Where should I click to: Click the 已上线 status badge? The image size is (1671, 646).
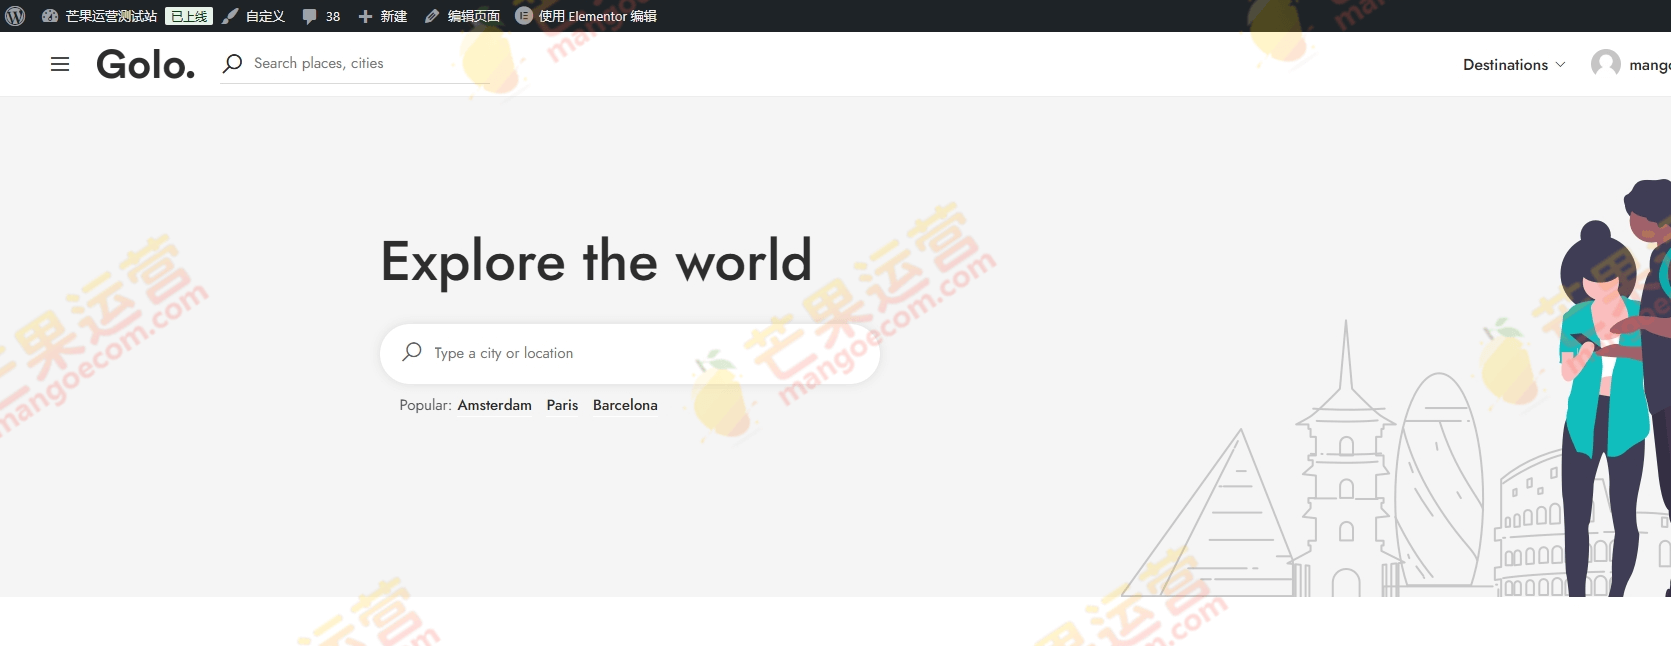(x=189, y=16)
